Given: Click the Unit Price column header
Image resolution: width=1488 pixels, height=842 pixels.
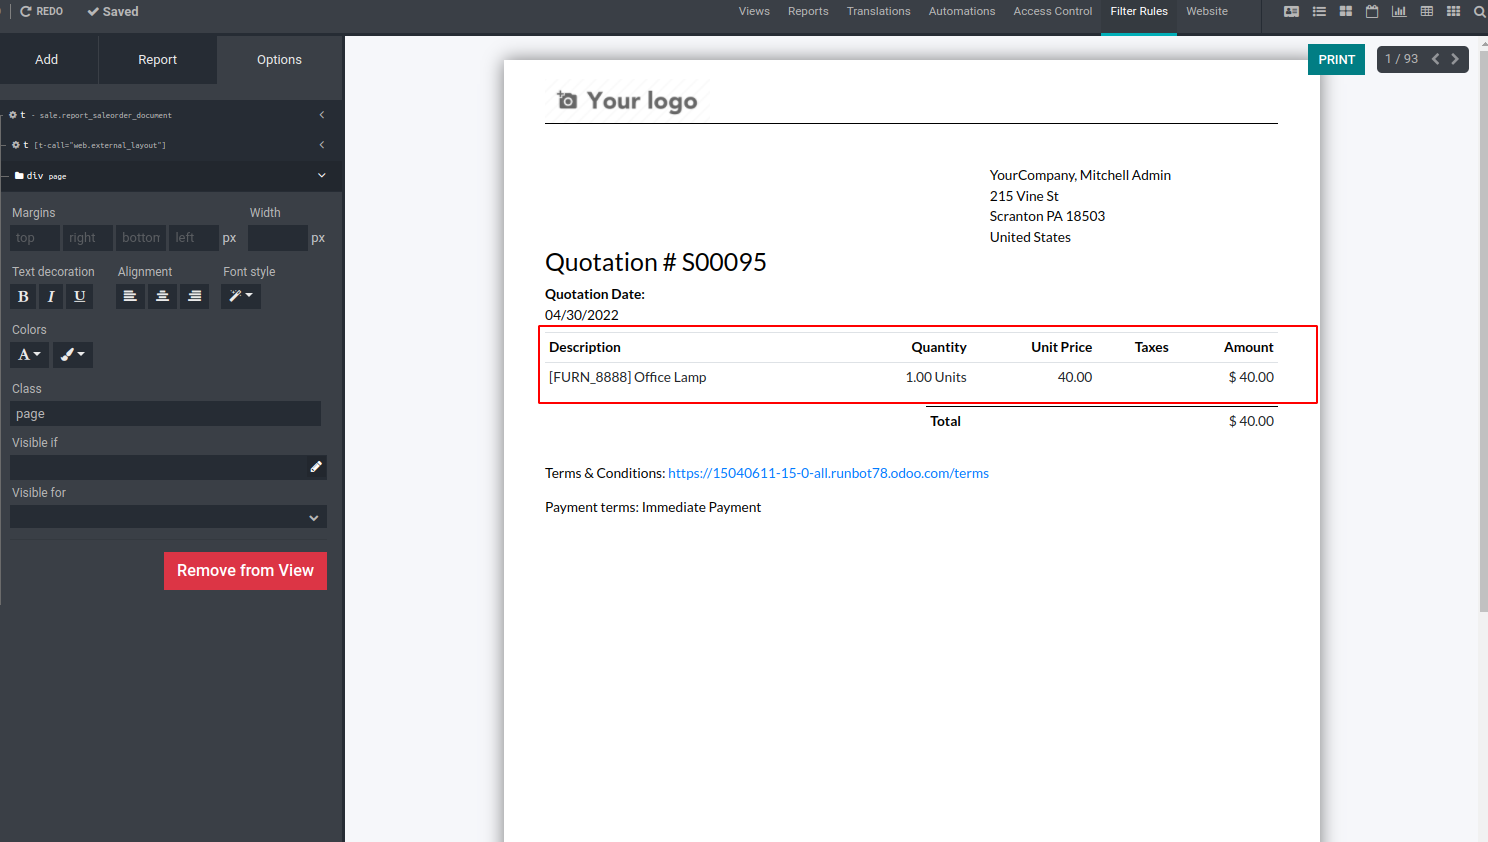Looking at the screenshot, I should [x=1061, y=348].
